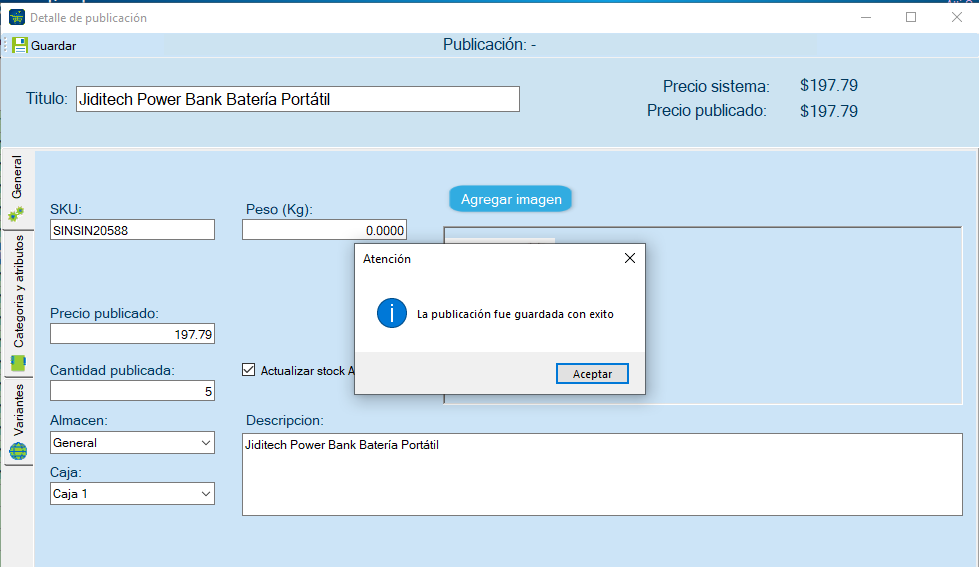
Task: Click the Precio publicado input field
Action: [132, 334]
